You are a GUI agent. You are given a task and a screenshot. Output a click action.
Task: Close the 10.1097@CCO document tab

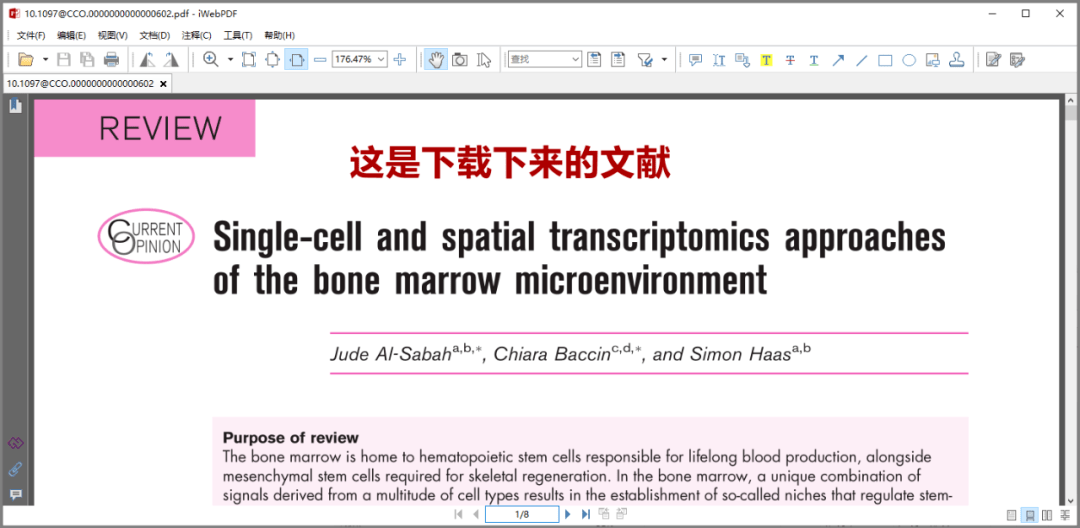click(x=164, y=84)
